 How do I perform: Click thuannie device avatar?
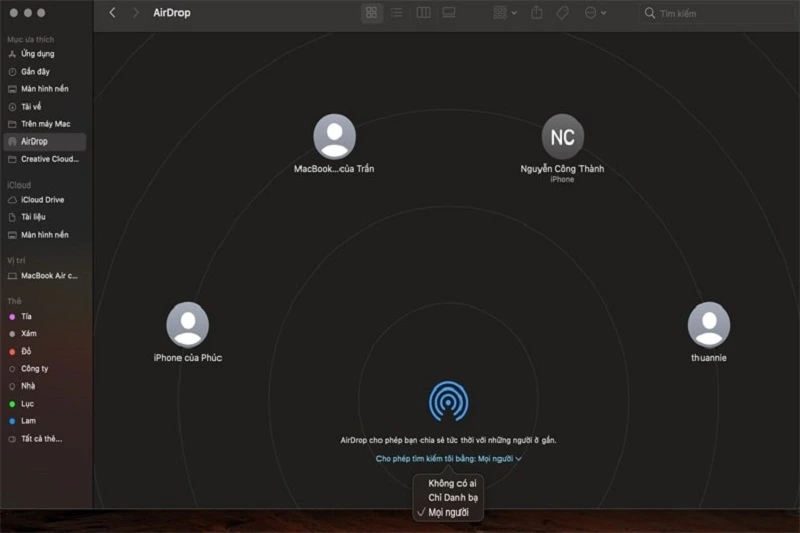coord(709,325)
